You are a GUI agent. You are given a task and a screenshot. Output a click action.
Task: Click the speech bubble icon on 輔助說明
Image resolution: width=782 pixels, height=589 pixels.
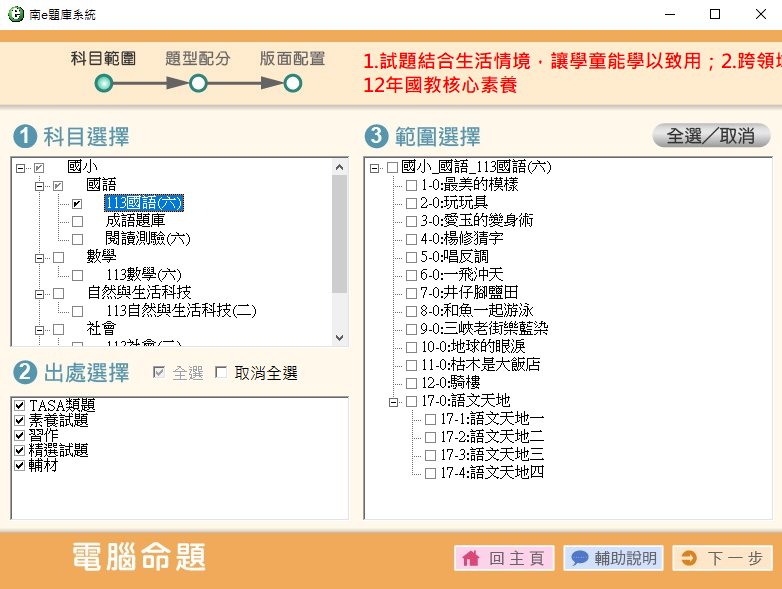click(580, 559)
